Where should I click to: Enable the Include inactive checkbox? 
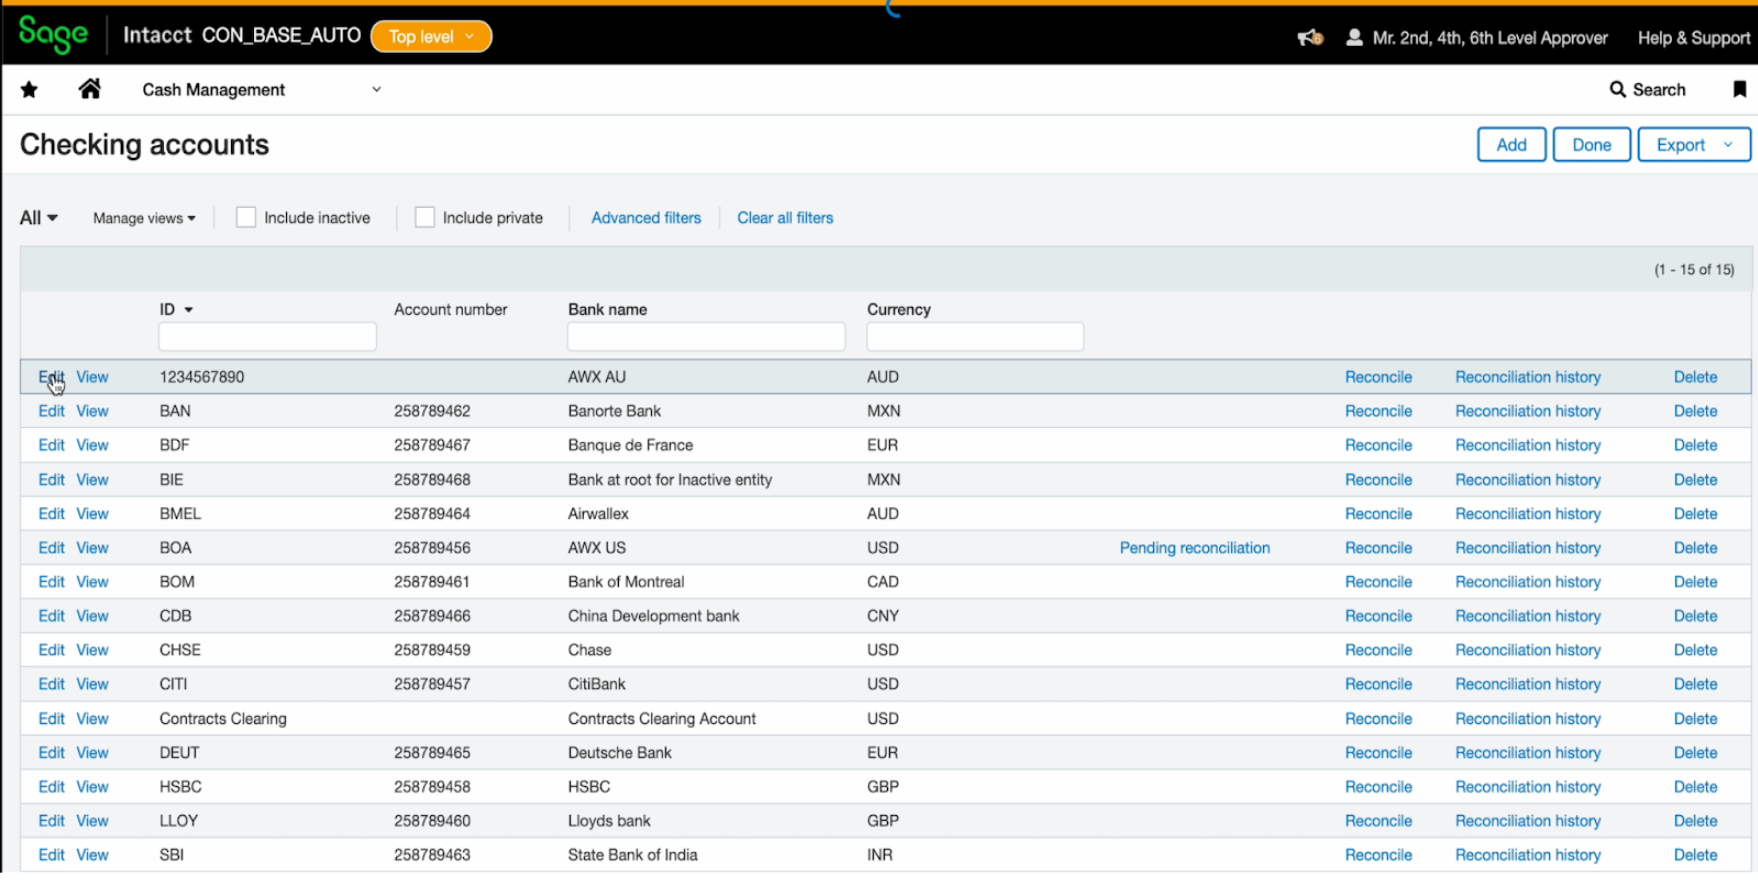246,217
